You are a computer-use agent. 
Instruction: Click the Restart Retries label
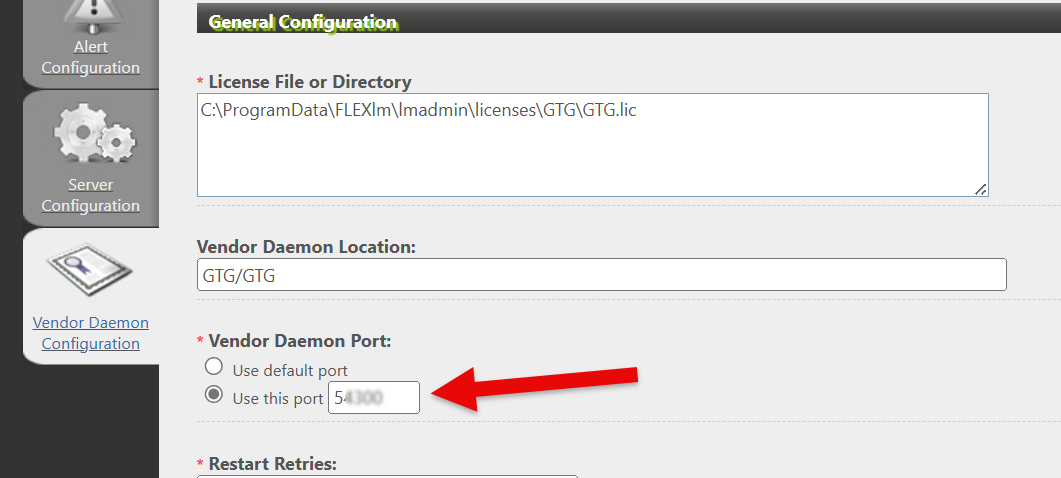[x=272, y=464]
